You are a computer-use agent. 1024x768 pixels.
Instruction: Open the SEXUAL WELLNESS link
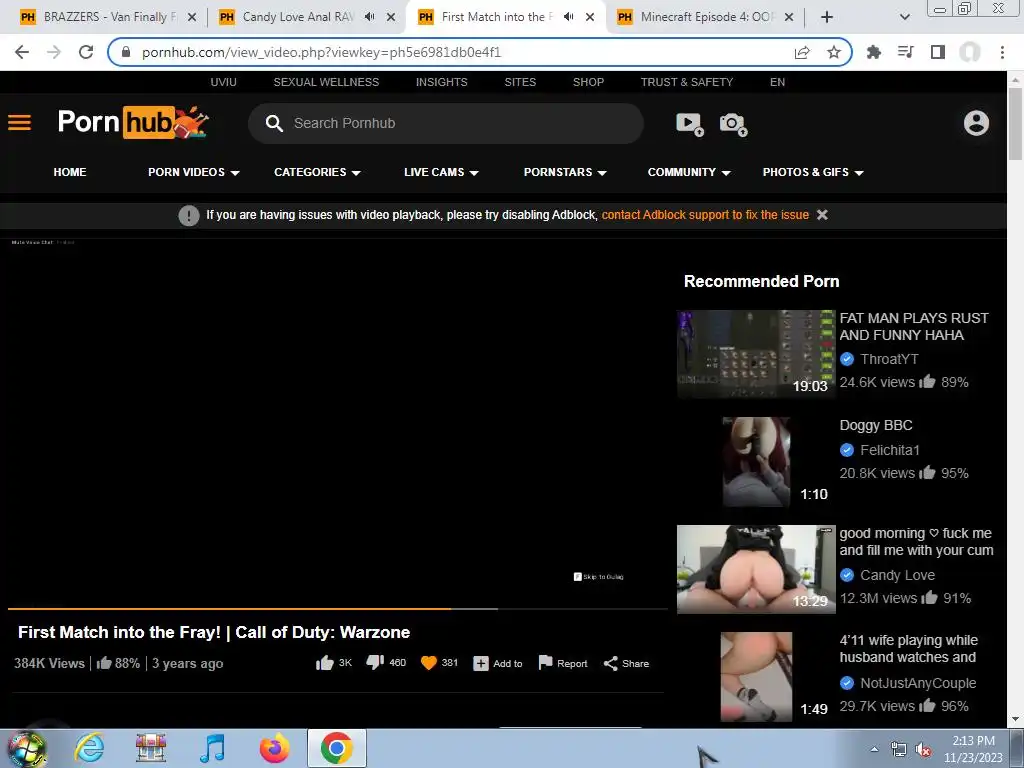point(326,82)
